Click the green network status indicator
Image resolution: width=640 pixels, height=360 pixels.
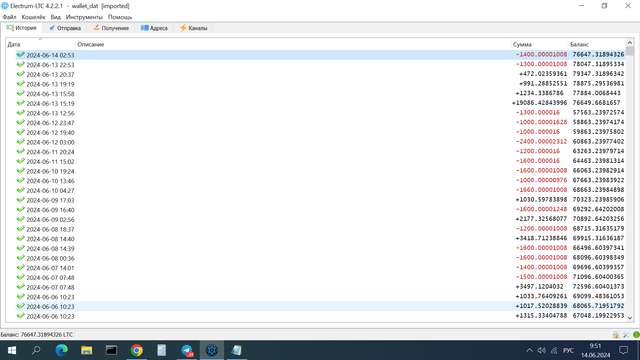pos(636,335)
